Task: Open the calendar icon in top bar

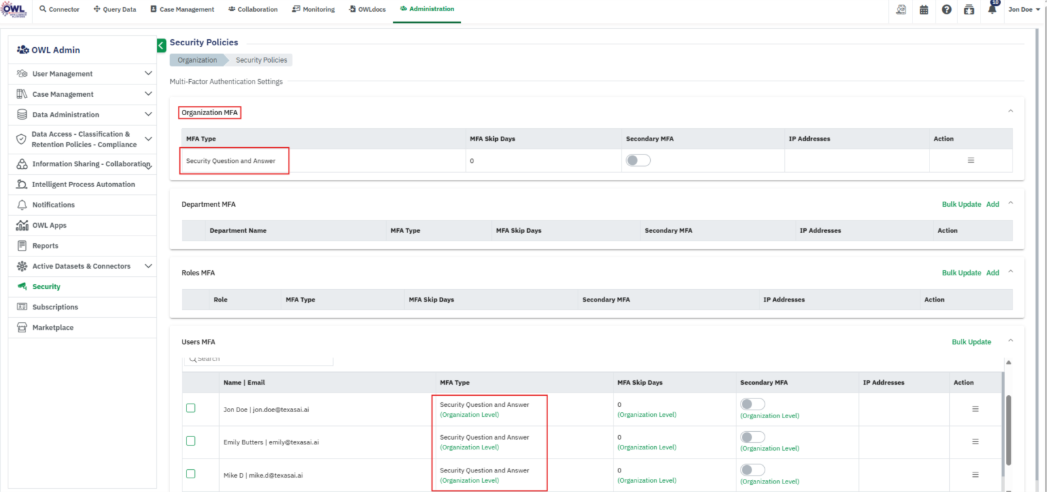Action: [924, 9]
